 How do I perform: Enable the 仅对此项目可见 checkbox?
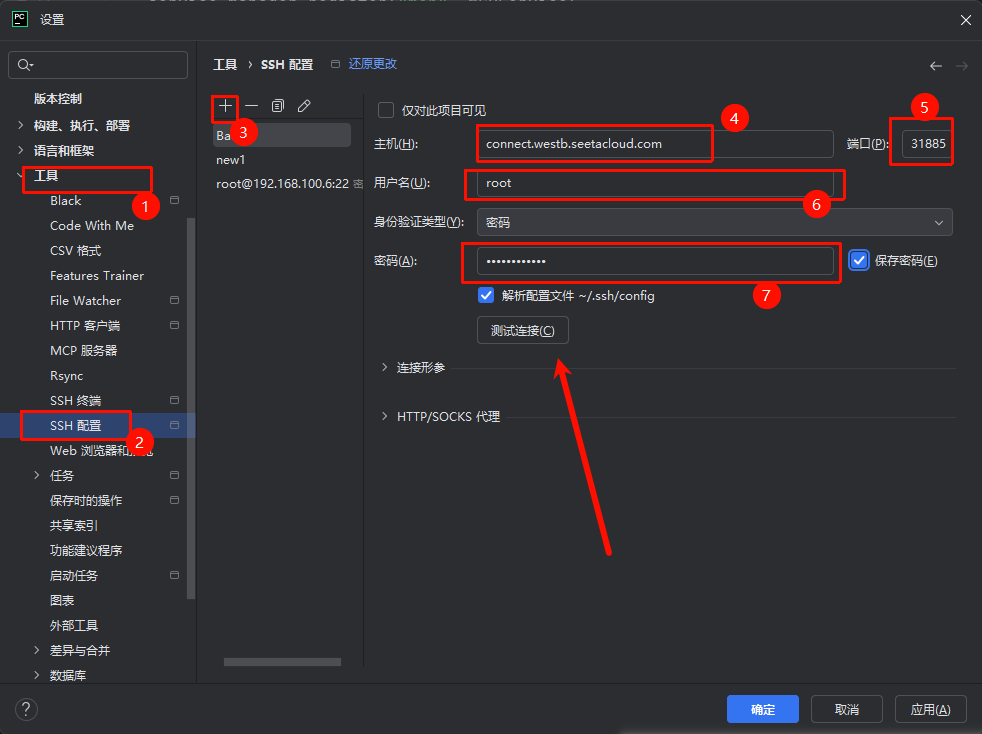pos(386,110)
